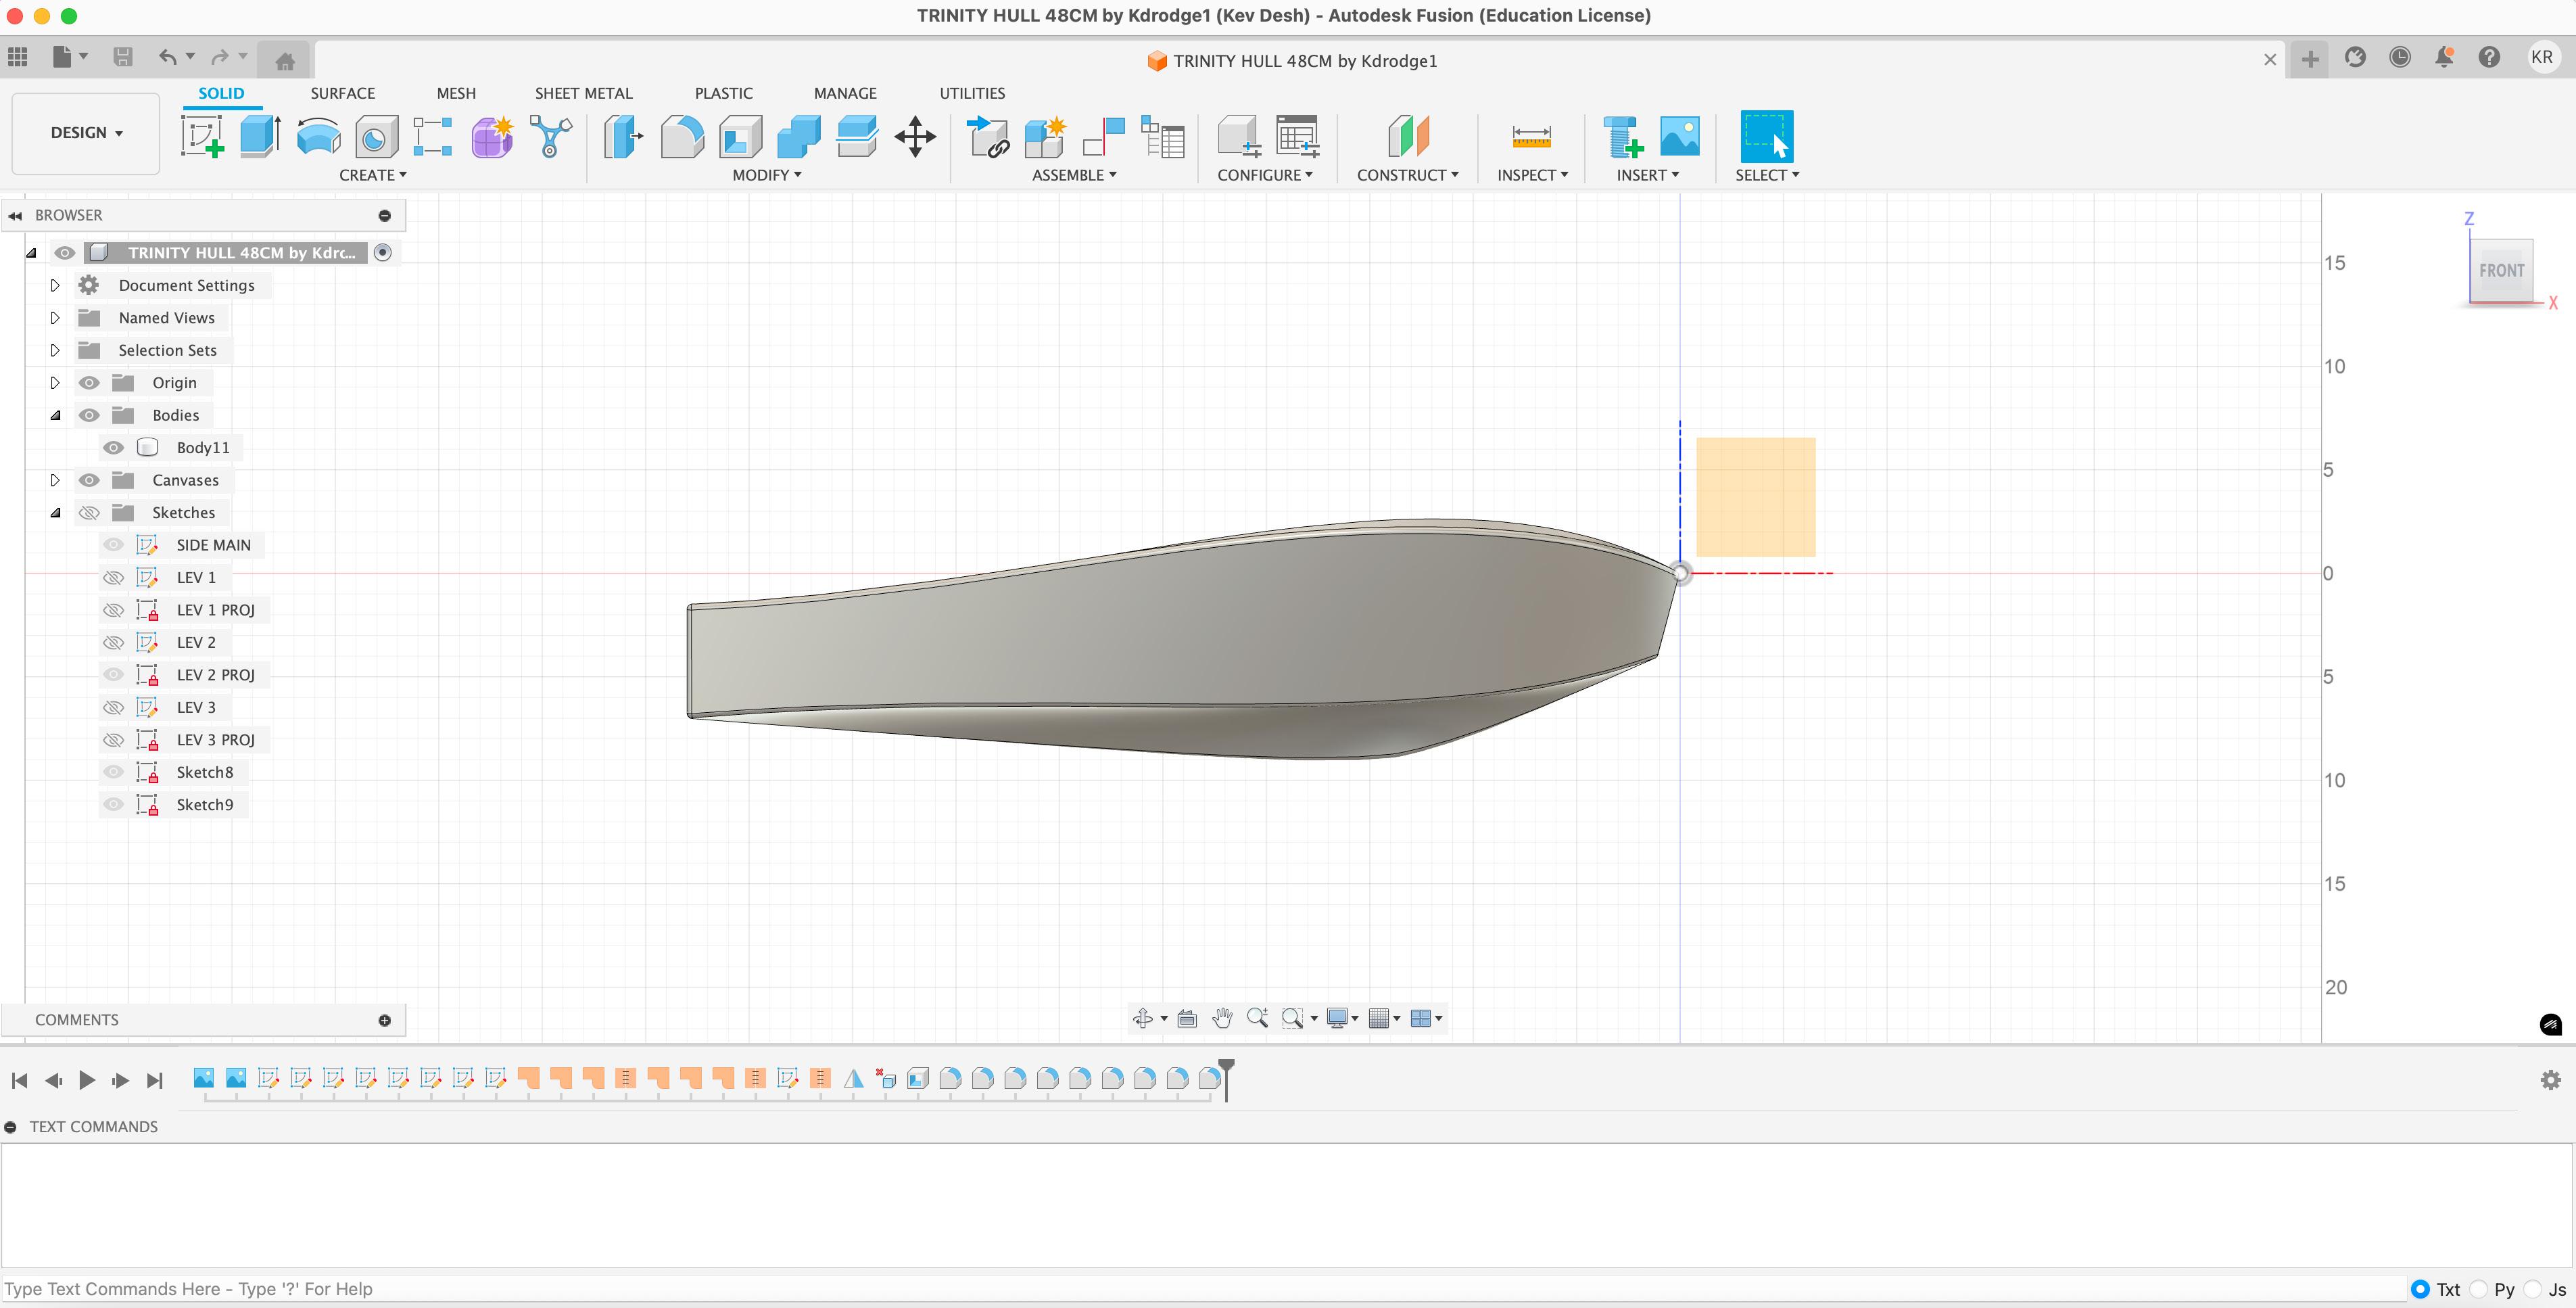The width and height of the screenshot is (2576, 1308).
Task: Select the Create Sketch tool
Action: (x=202, y=136)
